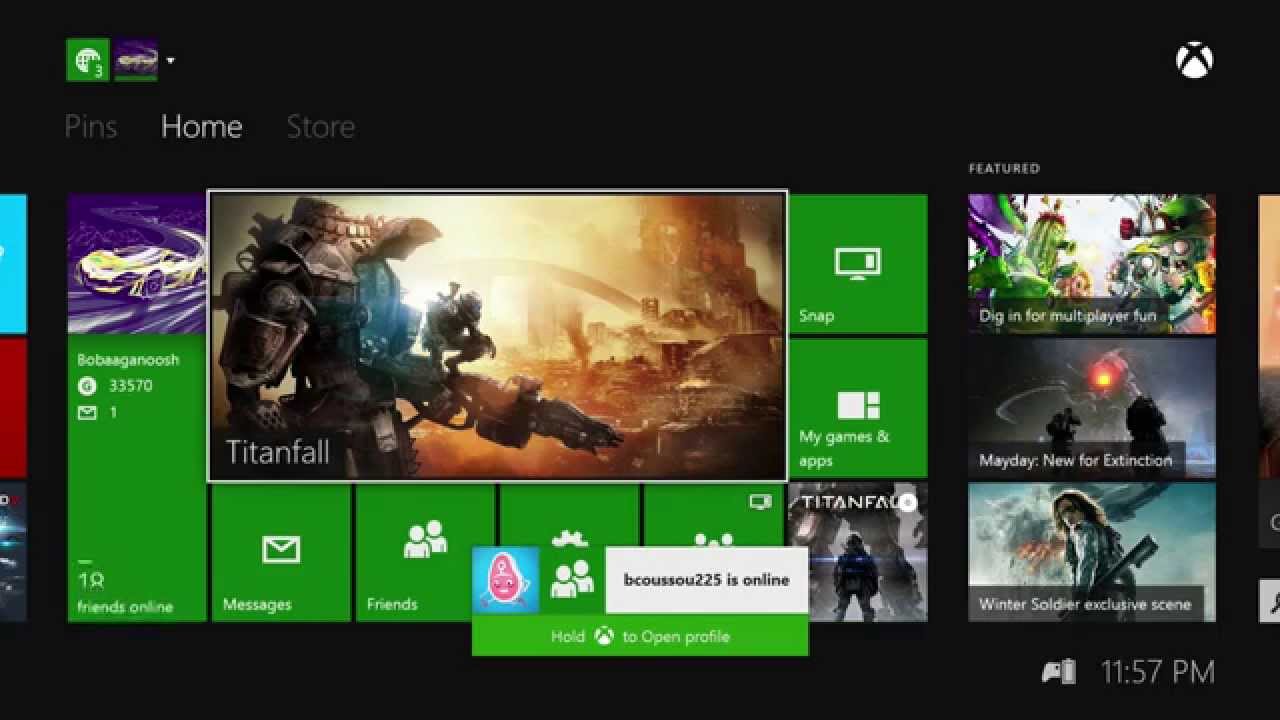This screenshot has width=1280, height=720.
Task: Click the green globe notification icon
Action: click(x=87, y=60)
